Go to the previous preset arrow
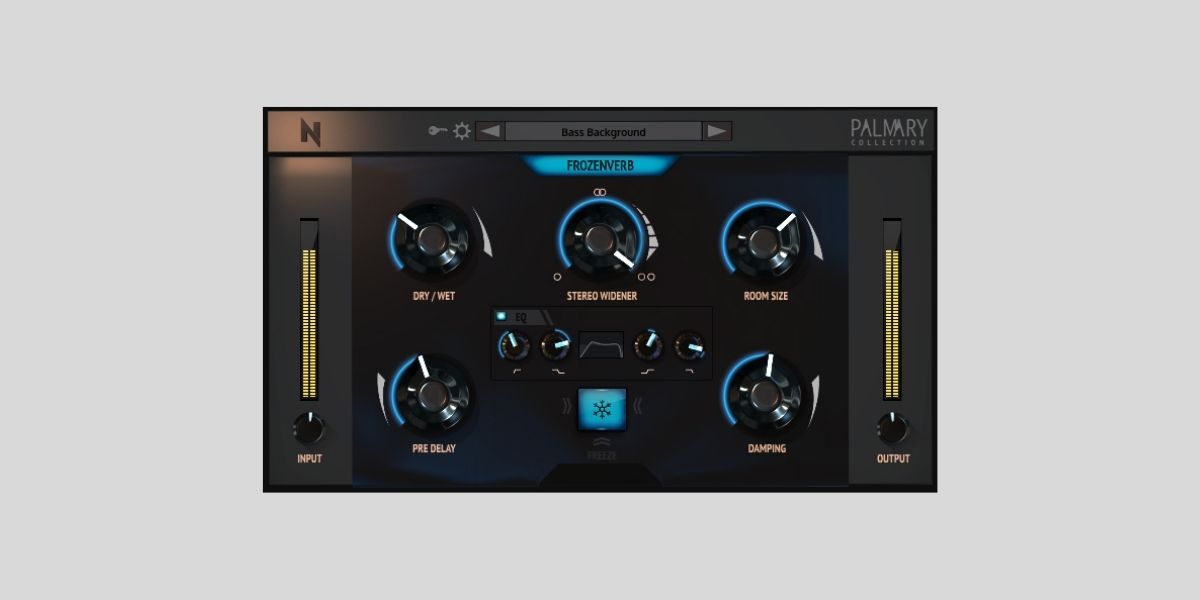Image resolution: width=1200 pixels, height=600 pixels. (490, 131)
